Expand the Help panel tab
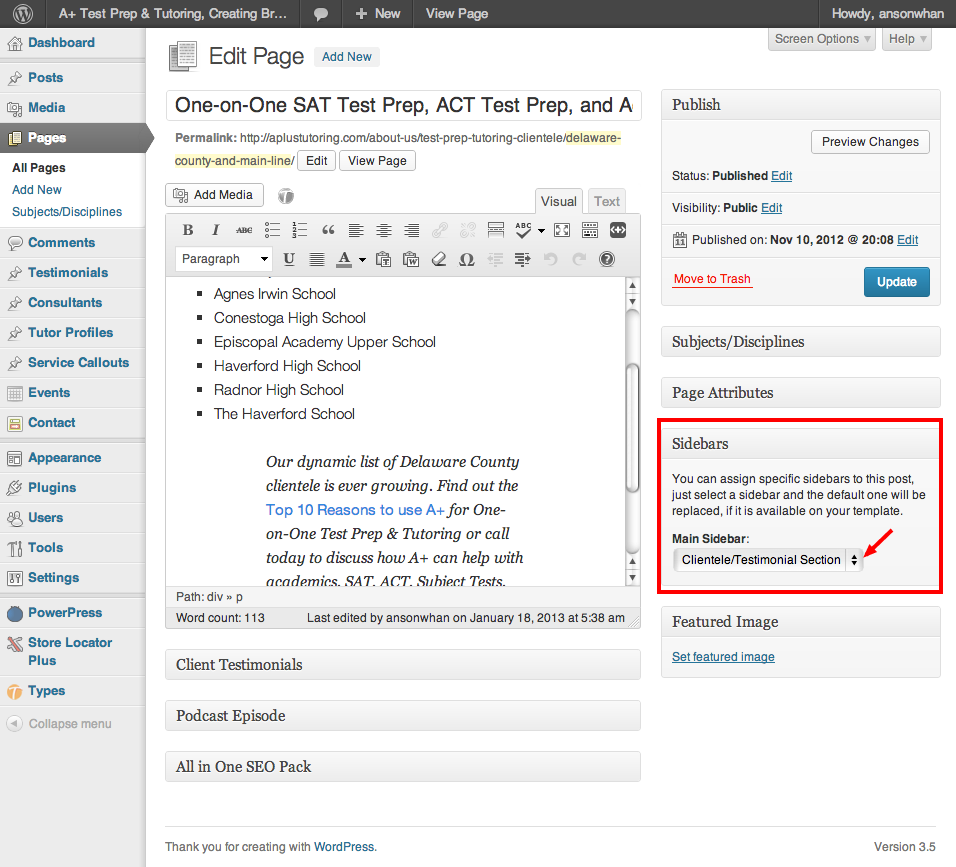 tap(907, 39)
